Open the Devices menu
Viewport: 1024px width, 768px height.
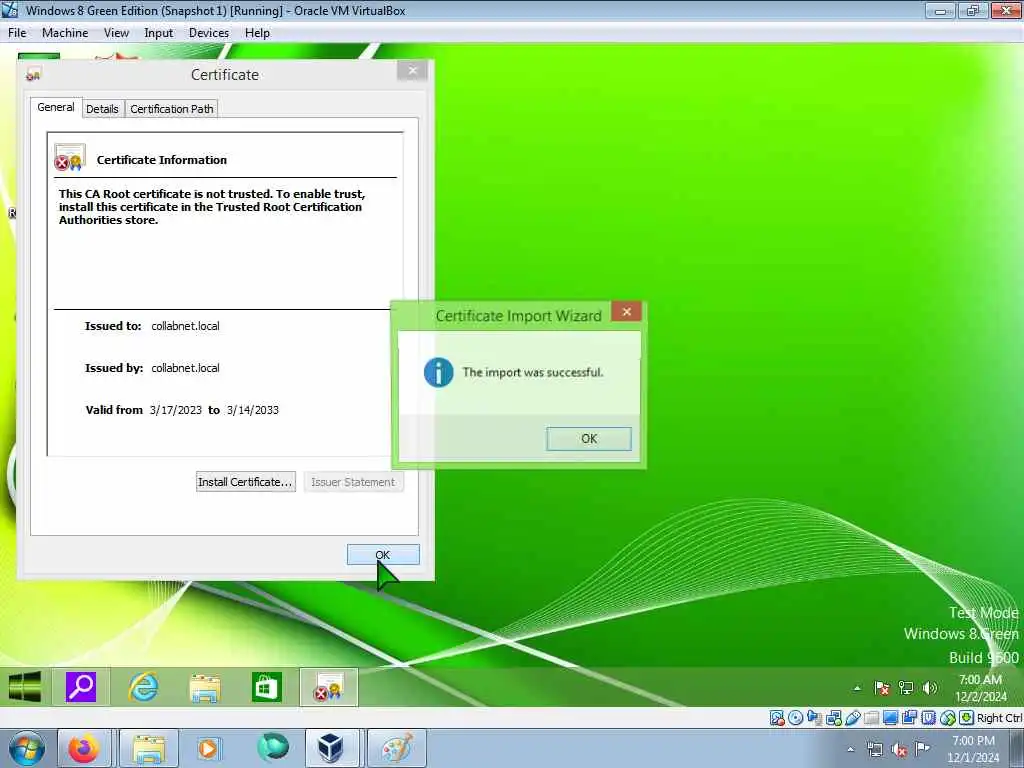coord(209,33)
